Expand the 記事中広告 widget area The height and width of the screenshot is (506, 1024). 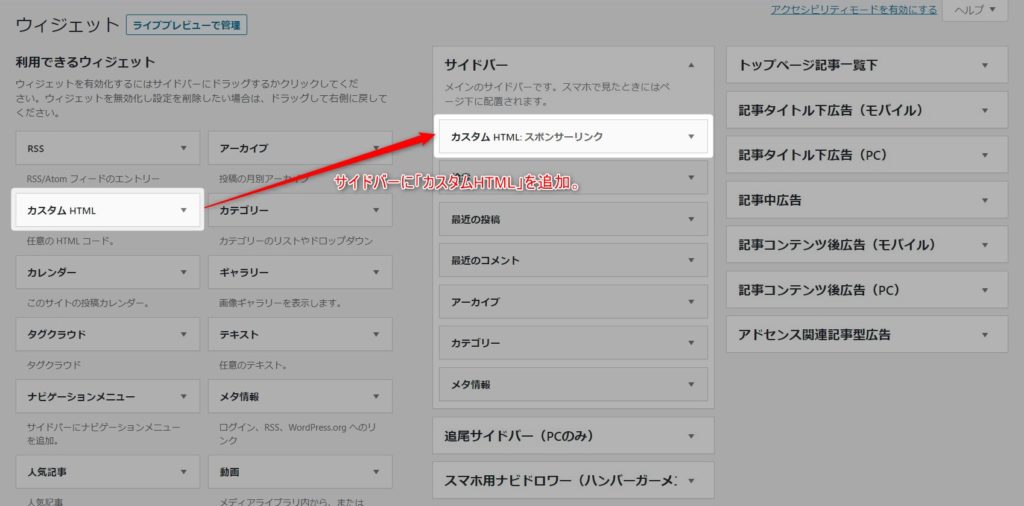985,200
